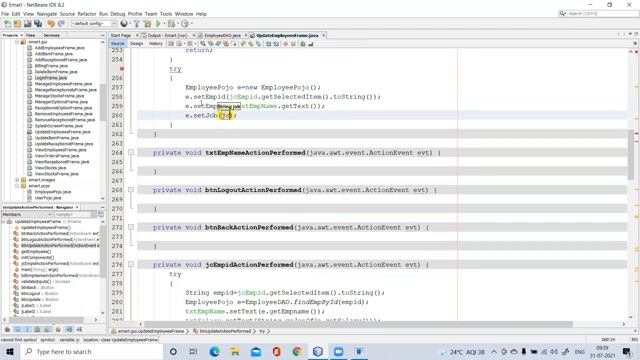Click the Profile Project icon
The image size is (640, 360).
185,24
